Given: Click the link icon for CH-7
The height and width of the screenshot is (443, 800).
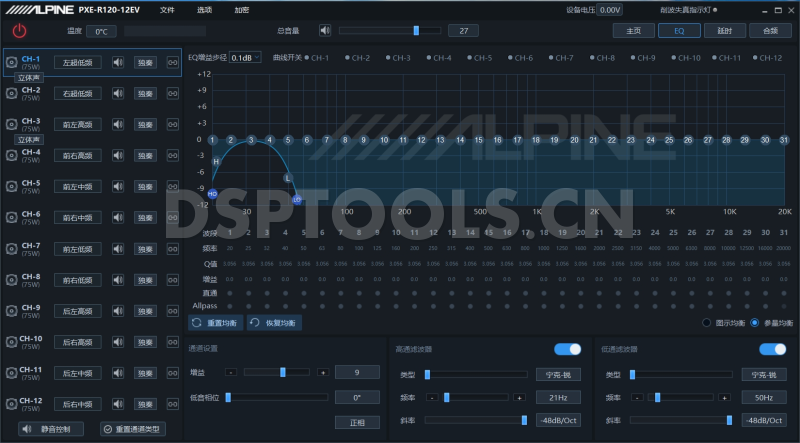Looking at the screenshot, I should tap(172, 249).
